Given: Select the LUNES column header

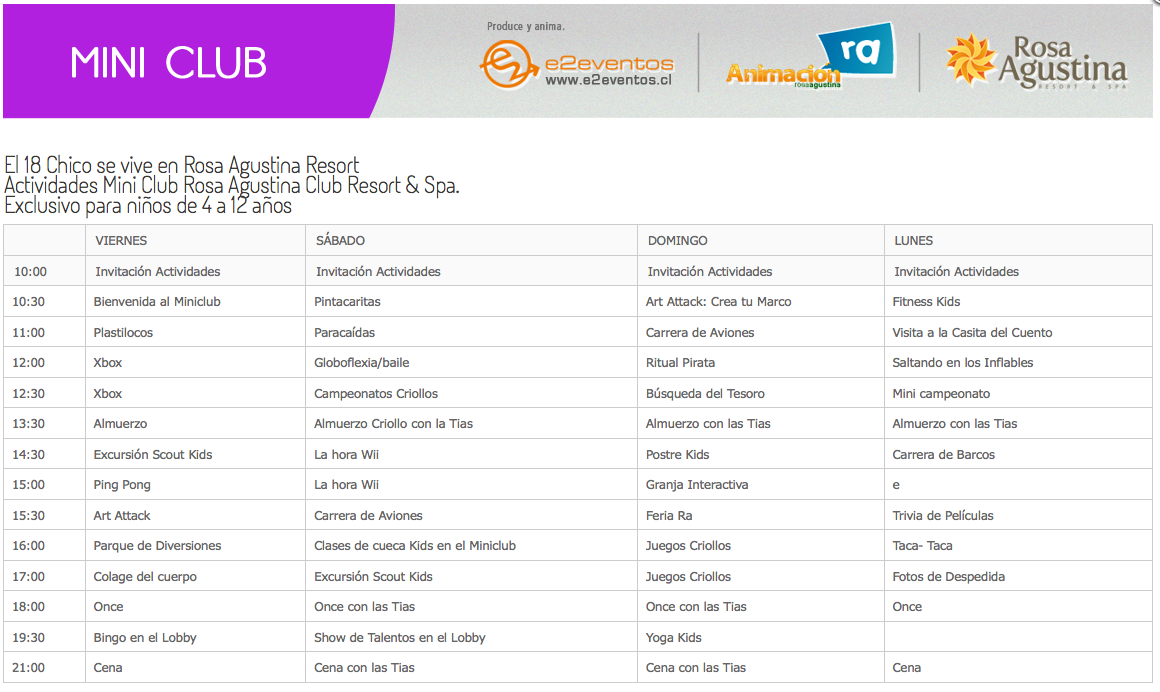Looking at the screenshot, I should 913,241.
